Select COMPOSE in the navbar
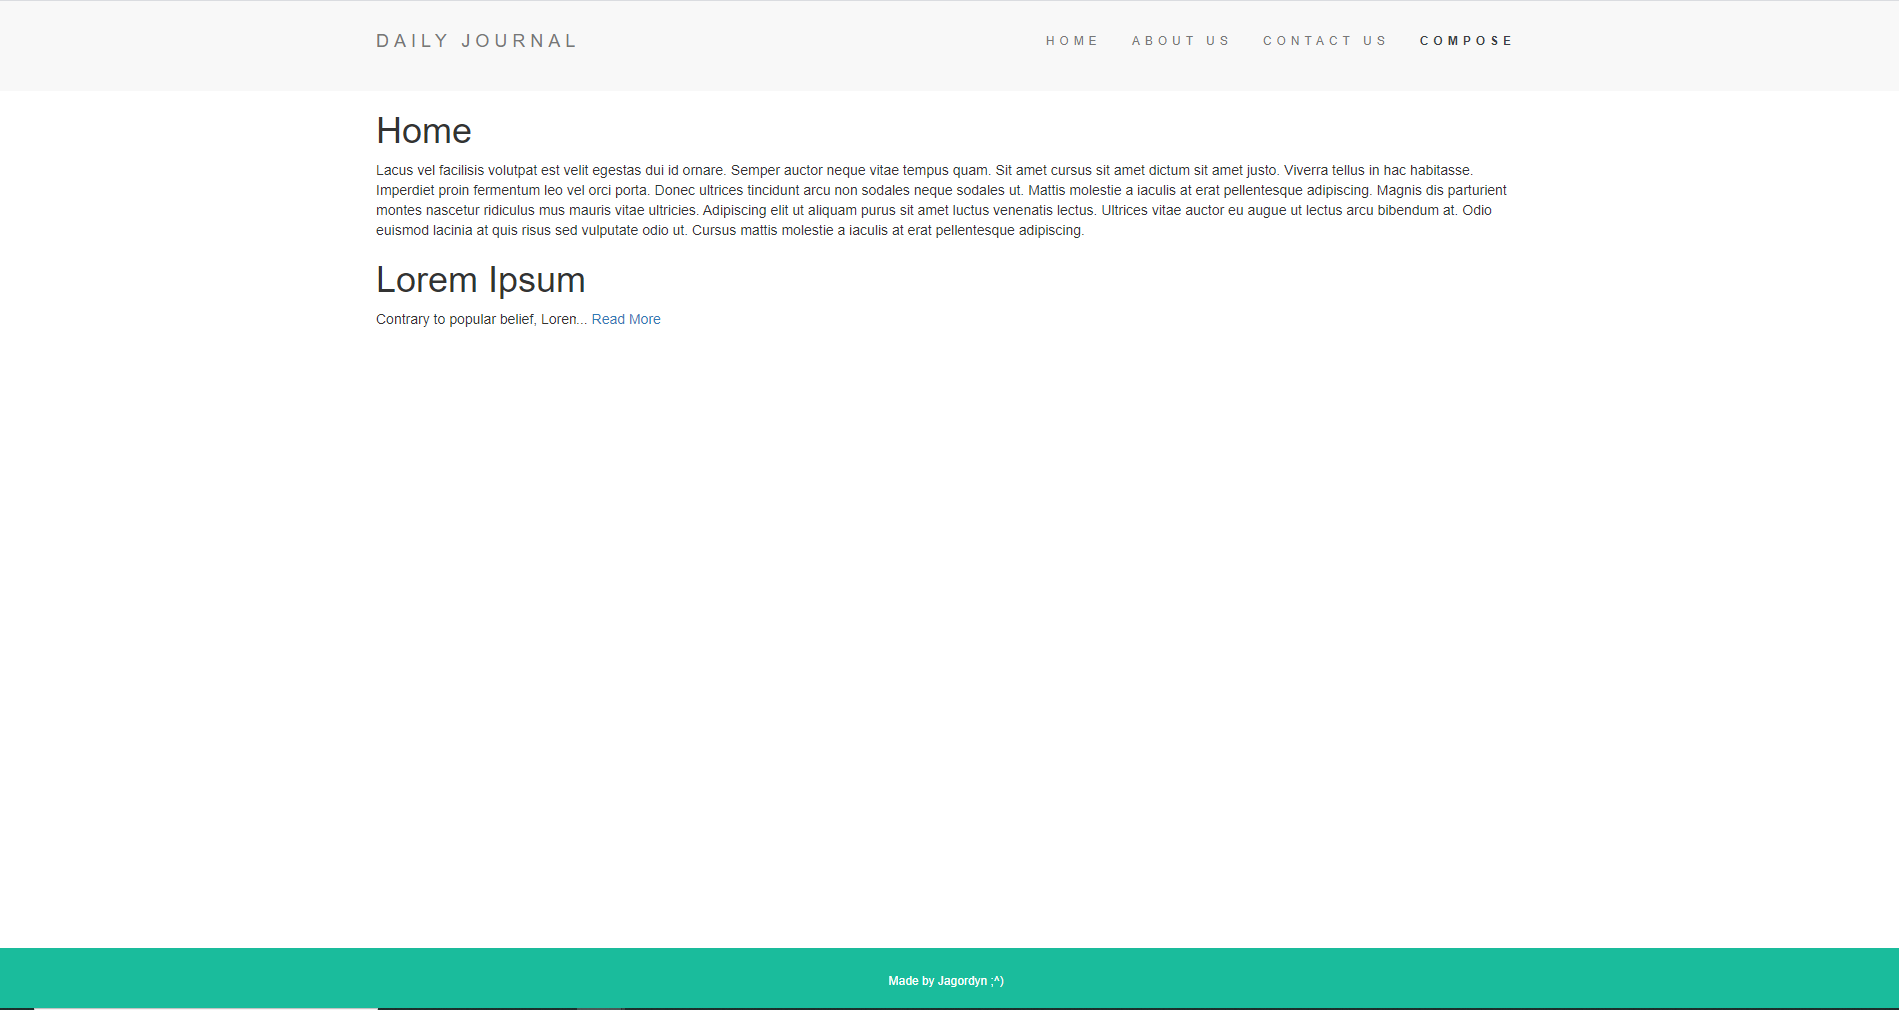The width and height of the screenshot is (1899, 1010). click(x=1466, y=41)
